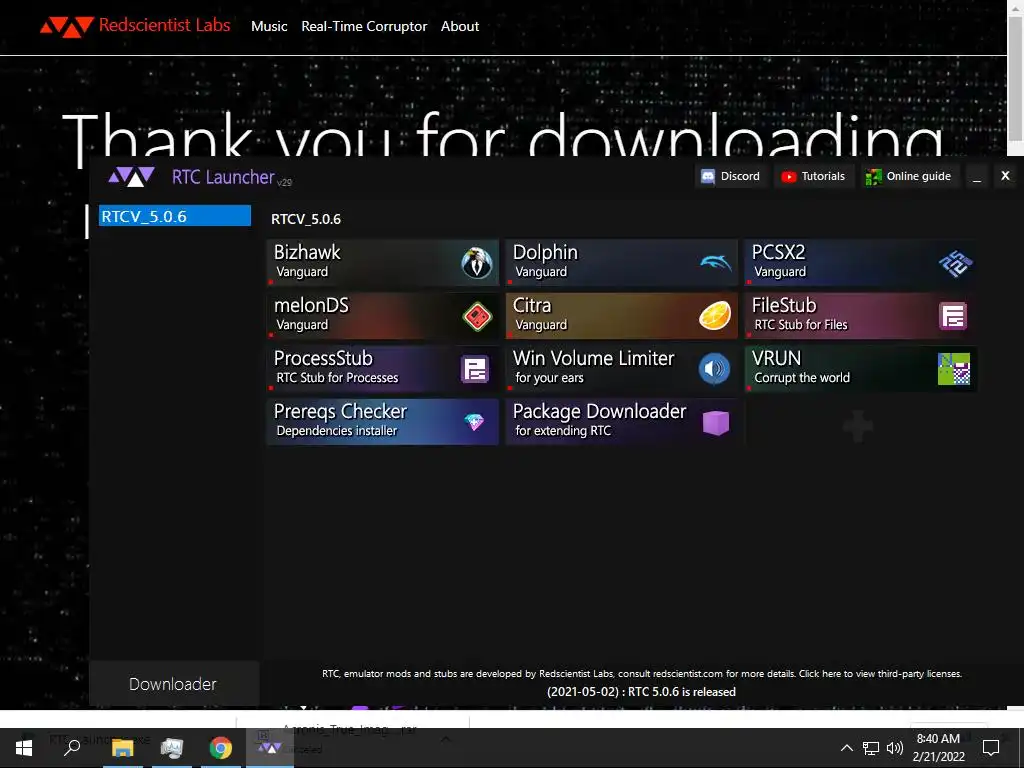The width and height of the screenshot is (1024, 768).
Task: Open taskbar search magnifier
Action: [x=71, y=747]
